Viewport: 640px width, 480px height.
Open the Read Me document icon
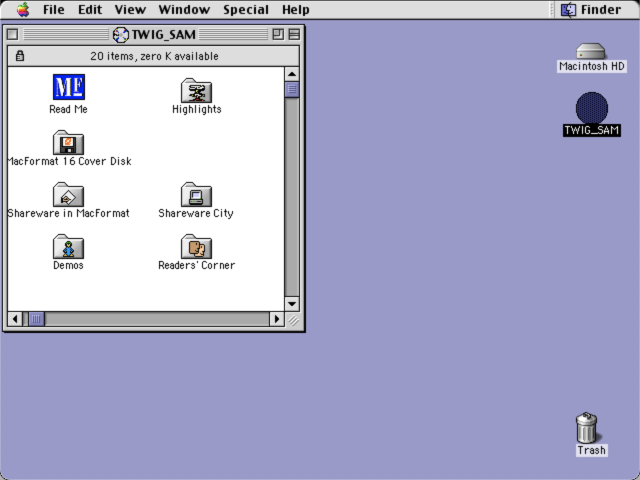pyautogui.click(x=69, y=87)
